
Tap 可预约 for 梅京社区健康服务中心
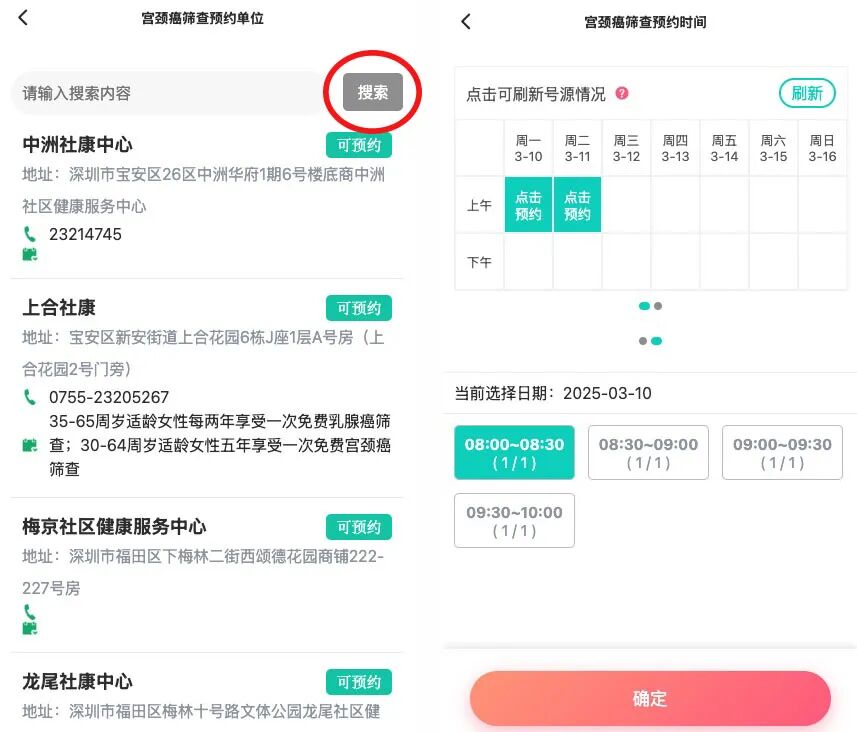tap(359, 527)
